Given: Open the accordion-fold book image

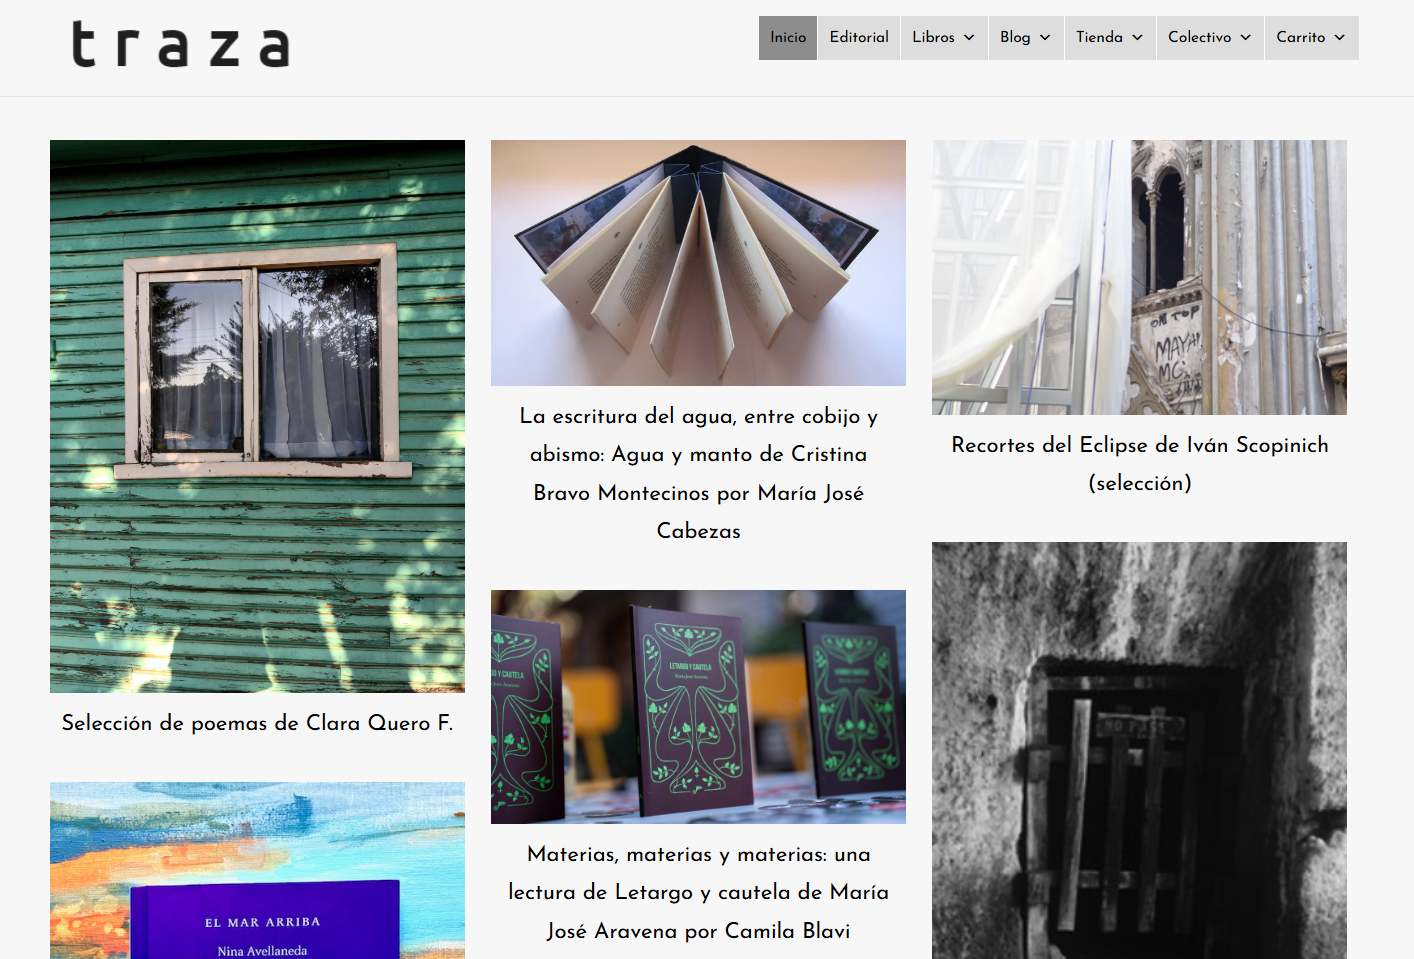Looking at the screenshot, I should click(698, 263).
